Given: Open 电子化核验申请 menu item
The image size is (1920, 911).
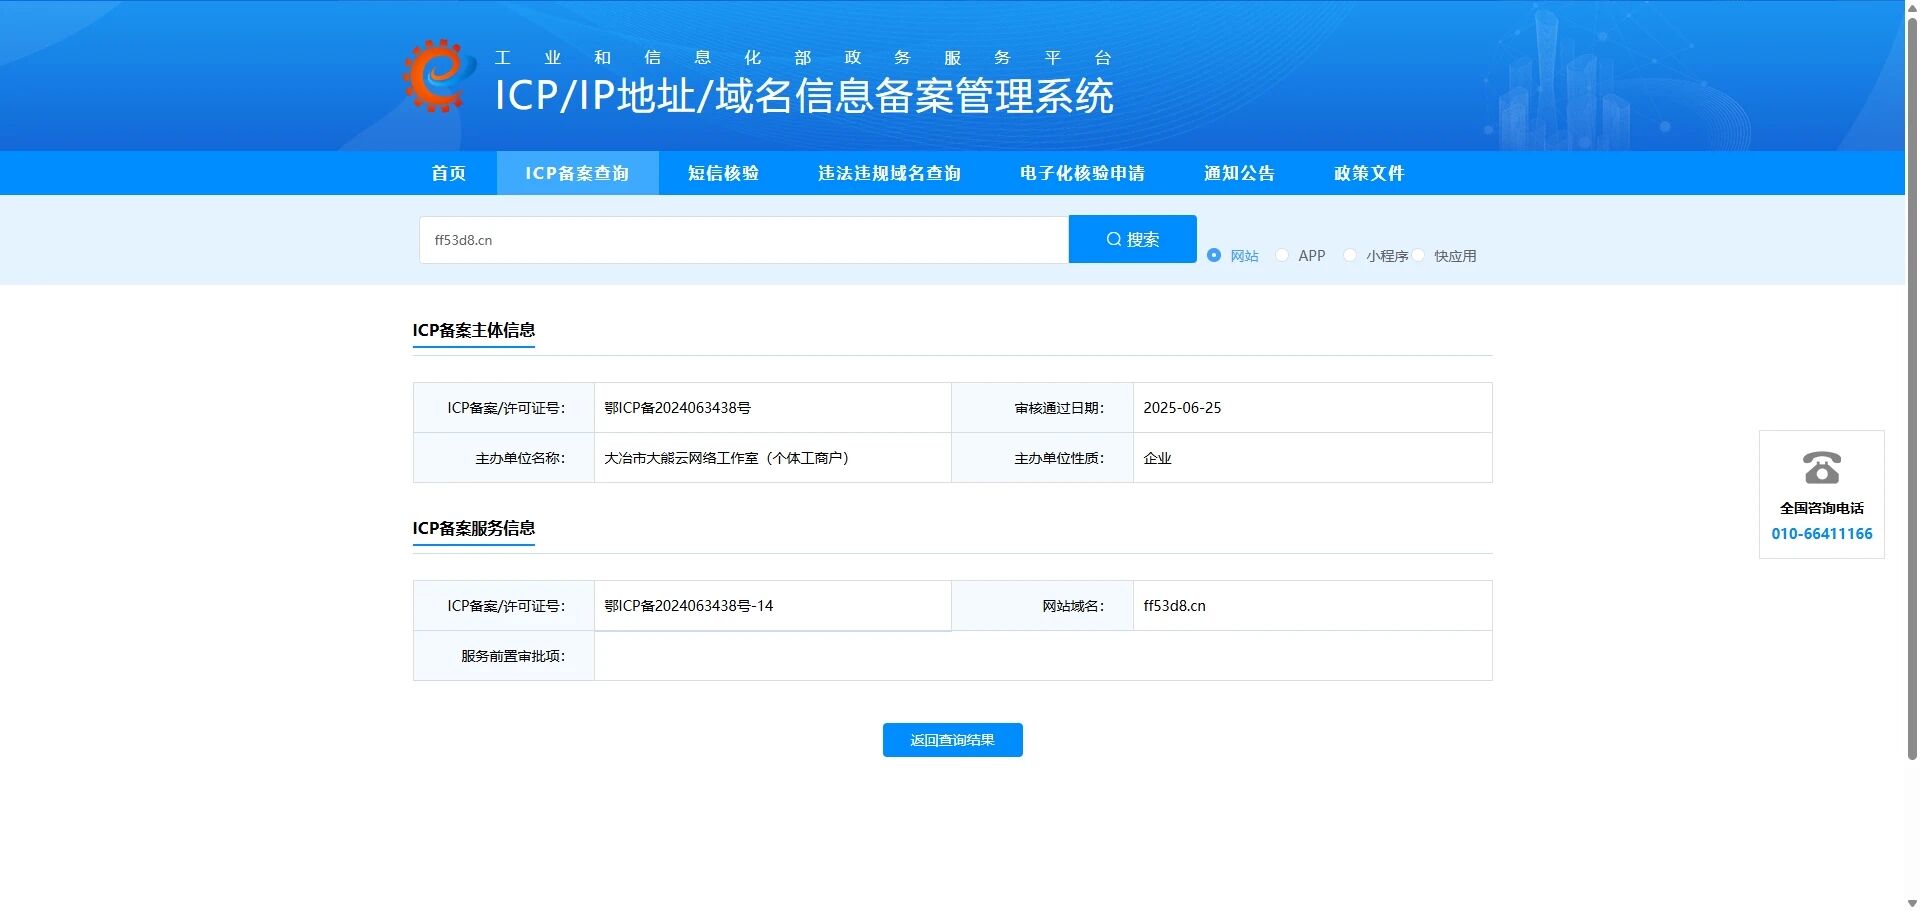Looking at the screenshot, I should click(x=1082, y=173).
